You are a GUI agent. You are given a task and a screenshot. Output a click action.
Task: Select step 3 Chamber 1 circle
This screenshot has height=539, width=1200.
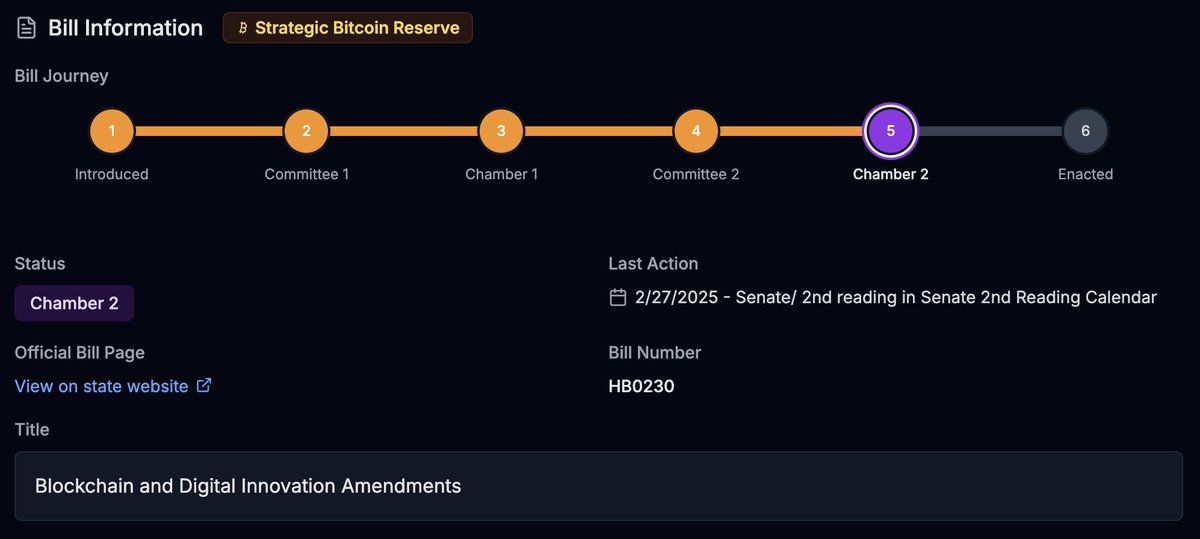coord(501,131)
